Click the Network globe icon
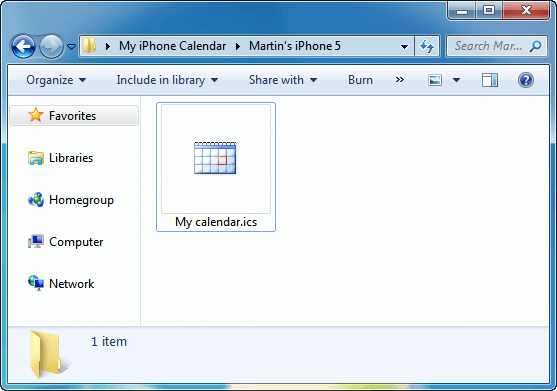The width and height of the screenshot is (557, 391). pos(36,283)
